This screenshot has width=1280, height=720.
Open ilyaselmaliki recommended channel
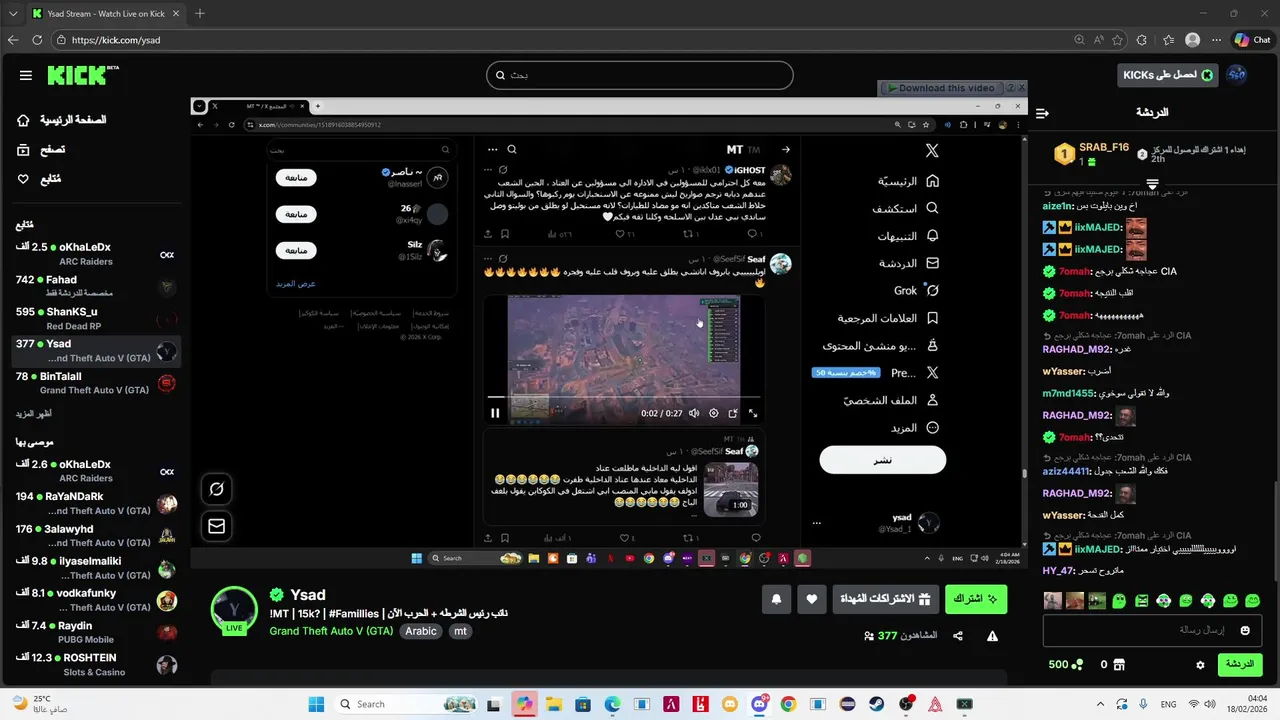96,568
